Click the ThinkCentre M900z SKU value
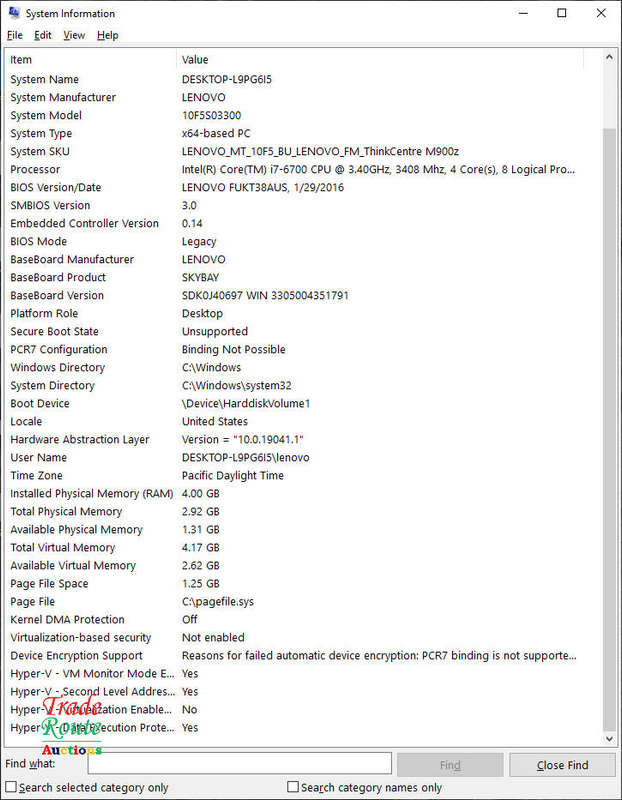The width and height of the screenshot is (622, 800). (320, 151)
